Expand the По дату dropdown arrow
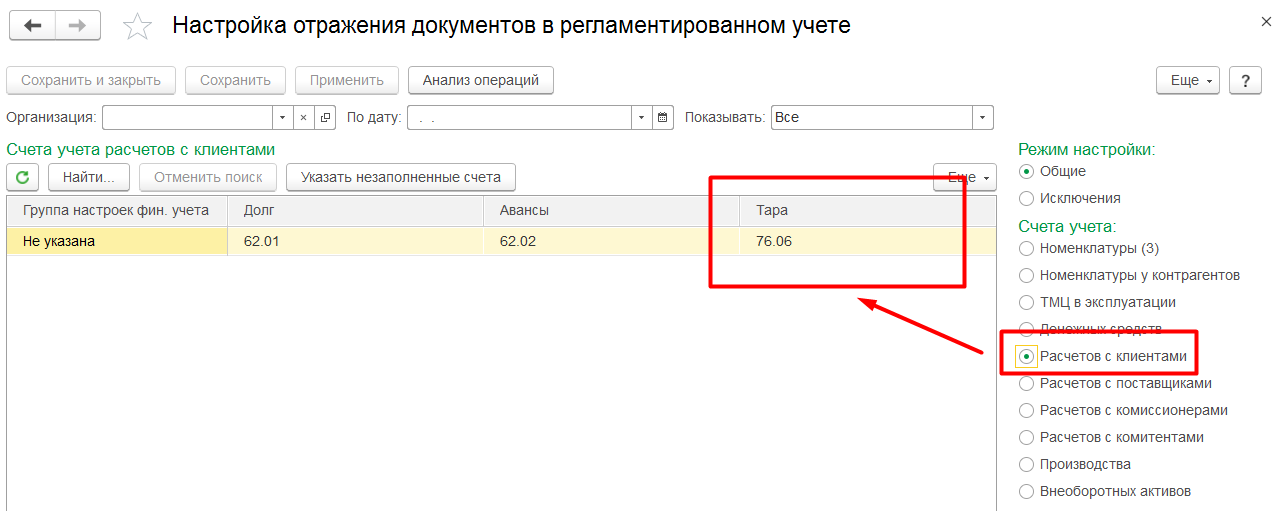 (x=642, y=118)
